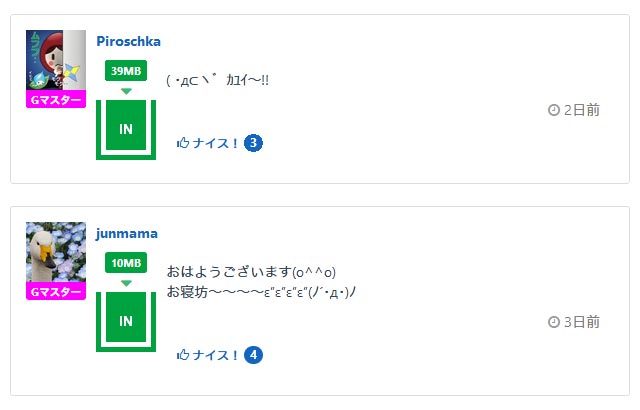Open junmama's profile name link
Image resolution: width=640 pixels, height=410 pixels.
[x=127, y=233]
